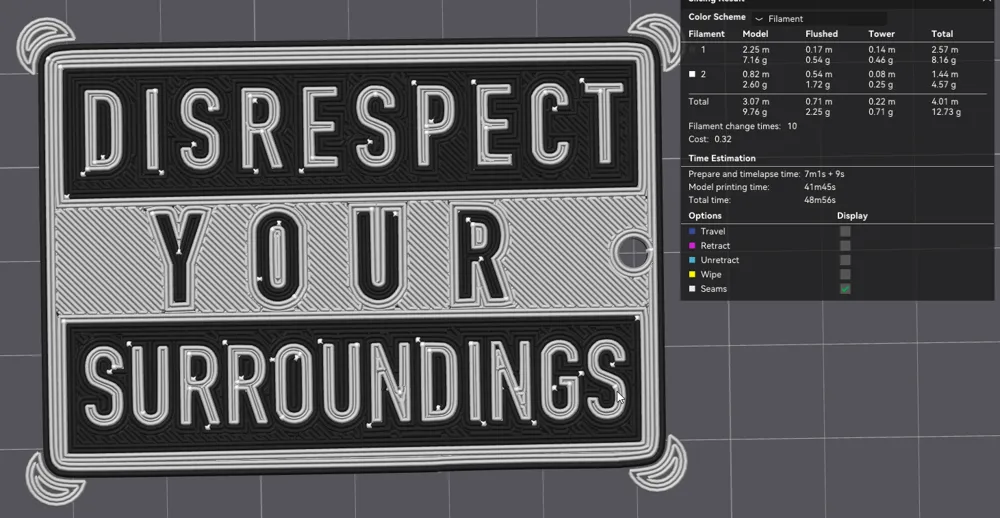Click the Unretract option label
The height and width of the screenshot is (518, 1000).
coord(720,260)
